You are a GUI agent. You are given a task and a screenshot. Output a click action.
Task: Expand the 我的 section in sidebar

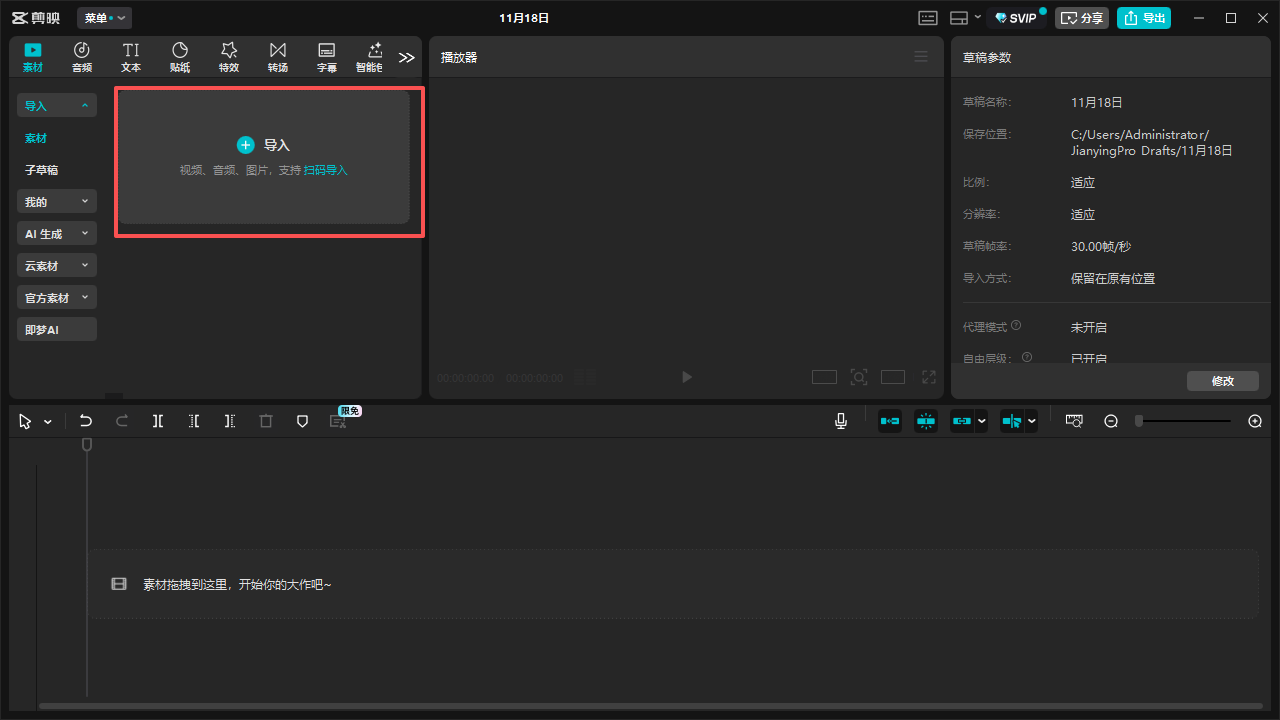pos(57,202)
